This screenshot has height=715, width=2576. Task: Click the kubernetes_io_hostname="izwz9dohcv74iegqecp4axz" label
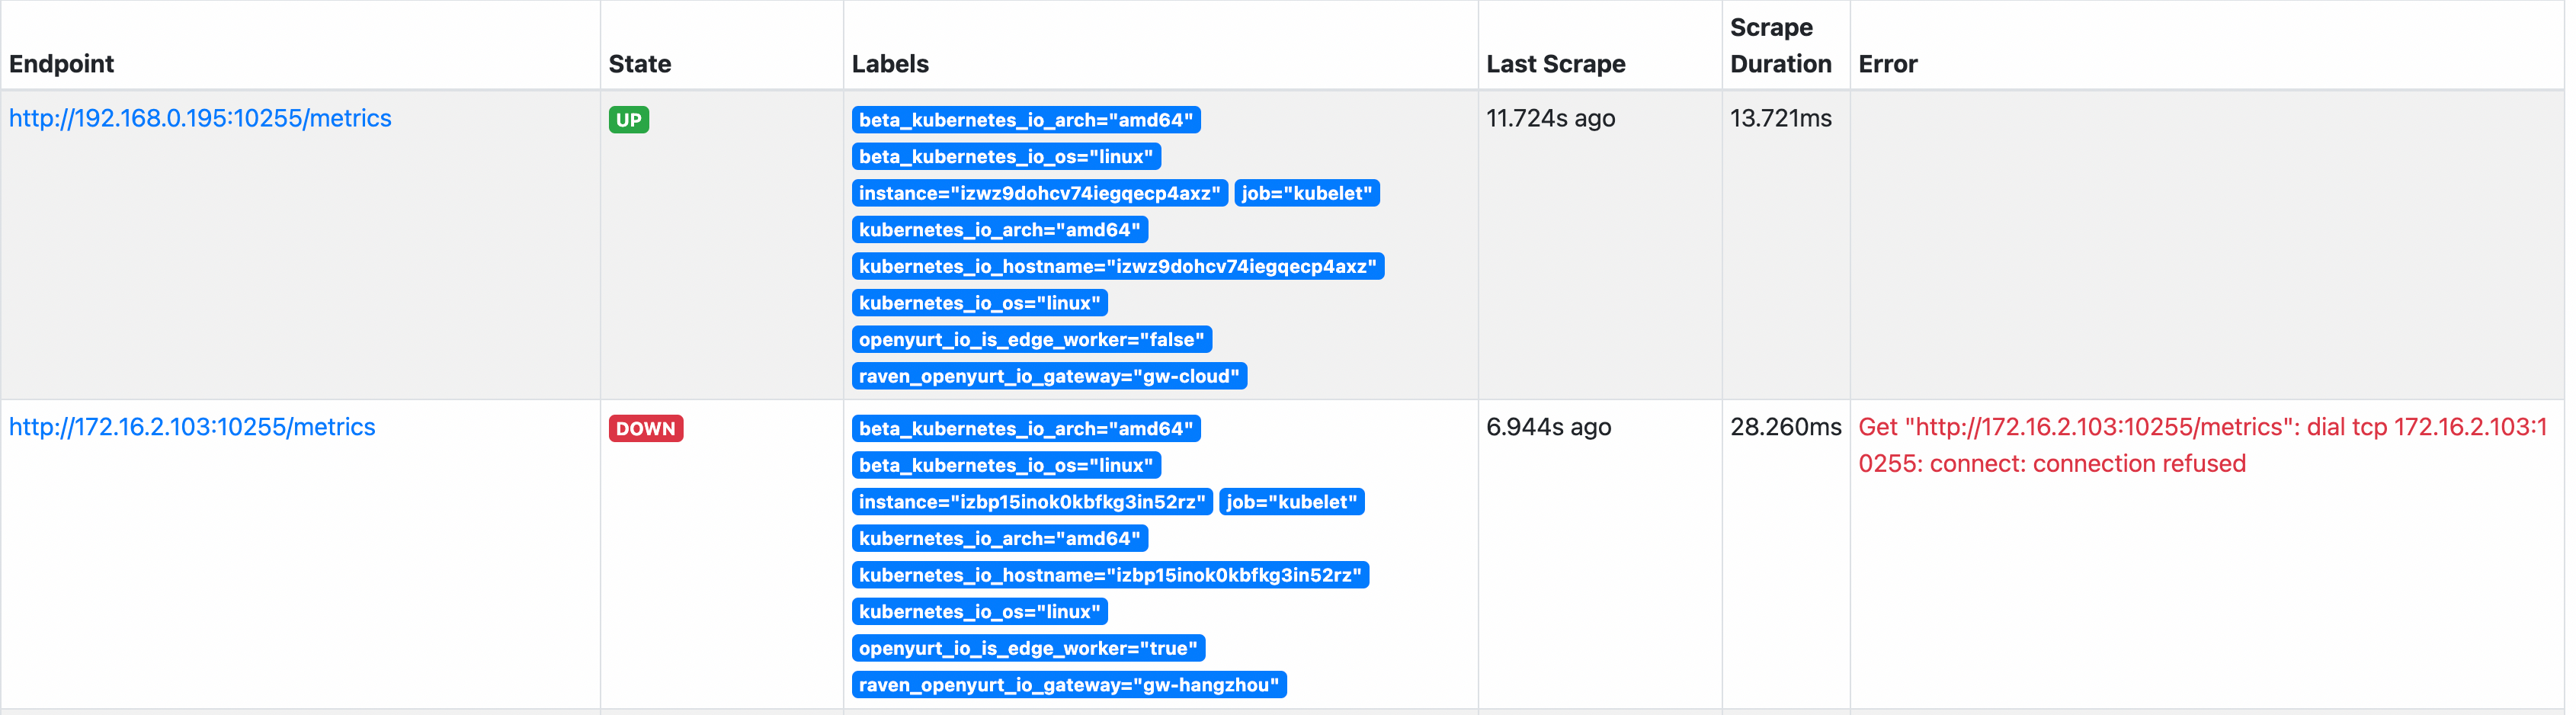click(x=1118, y=266)
